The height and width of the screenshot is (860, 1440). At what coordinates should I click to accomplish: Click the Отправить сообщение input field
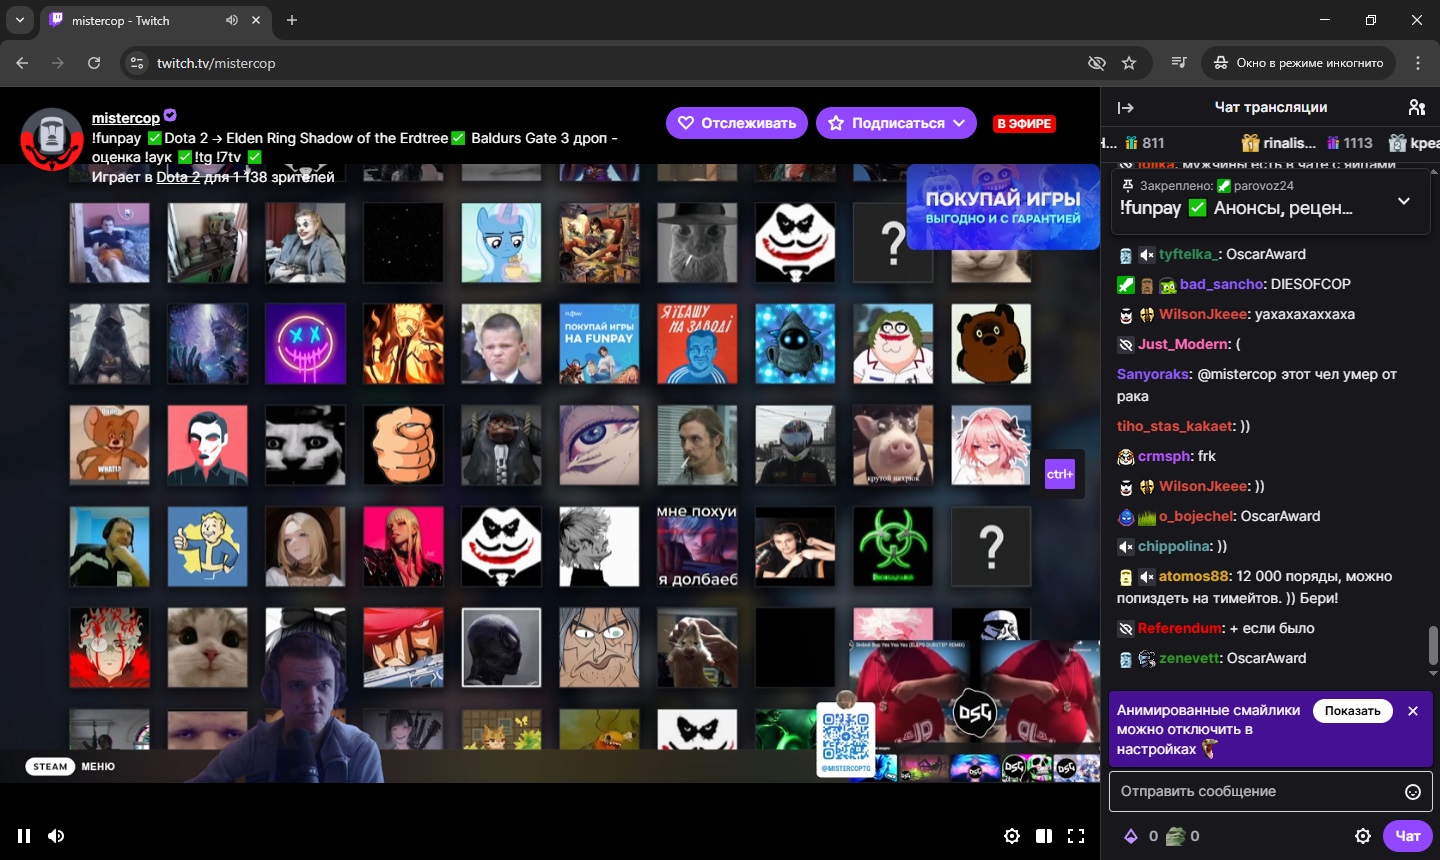click(x=1255, y=791)
